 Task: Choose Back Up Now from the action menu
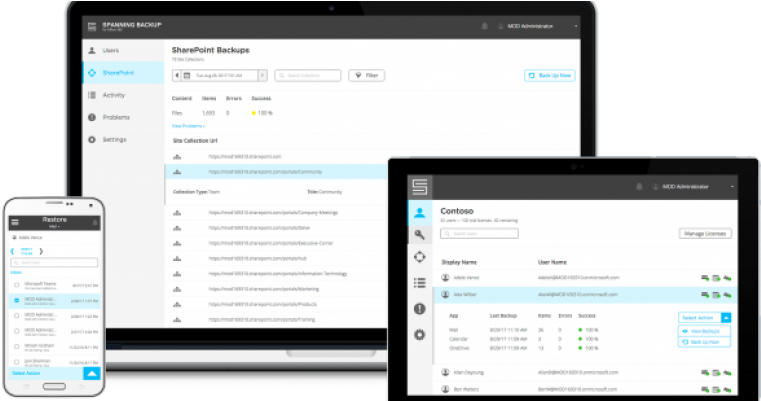[x=704, y=342]
